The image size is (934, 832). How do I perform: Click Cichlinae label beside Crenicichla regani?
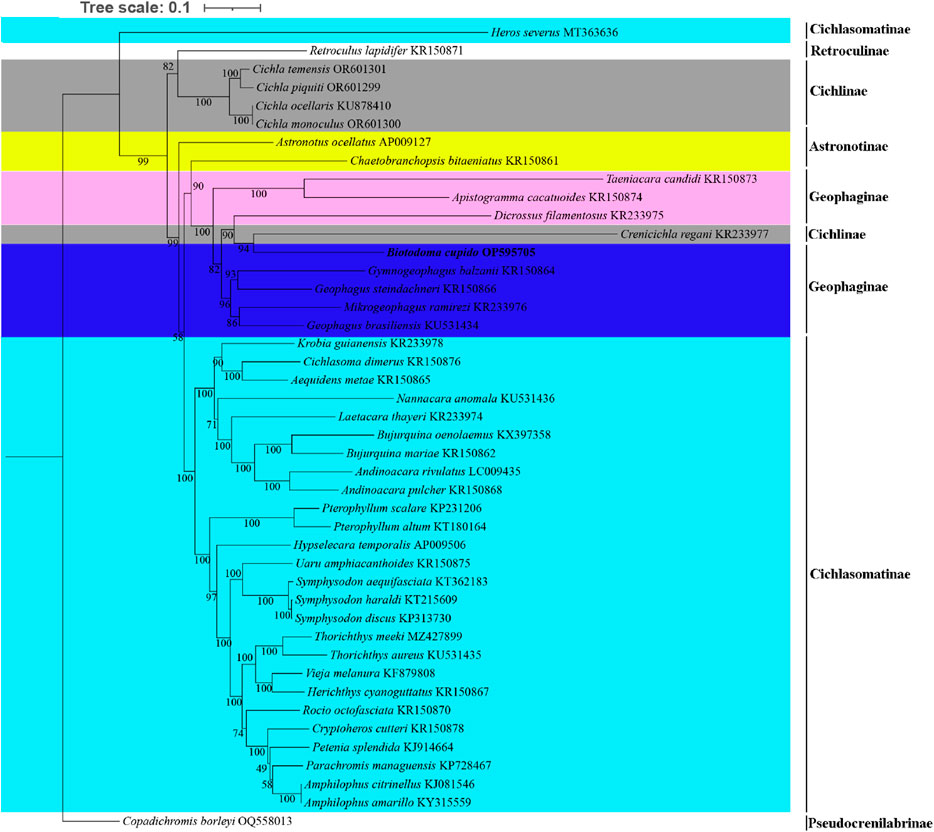click(836, 234)
